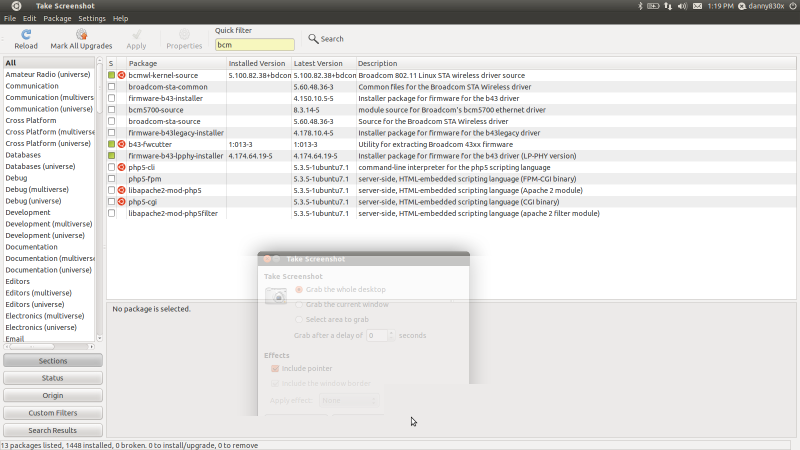Select the Cross Platform category
The image size is (800, 450).
[49, 120]
